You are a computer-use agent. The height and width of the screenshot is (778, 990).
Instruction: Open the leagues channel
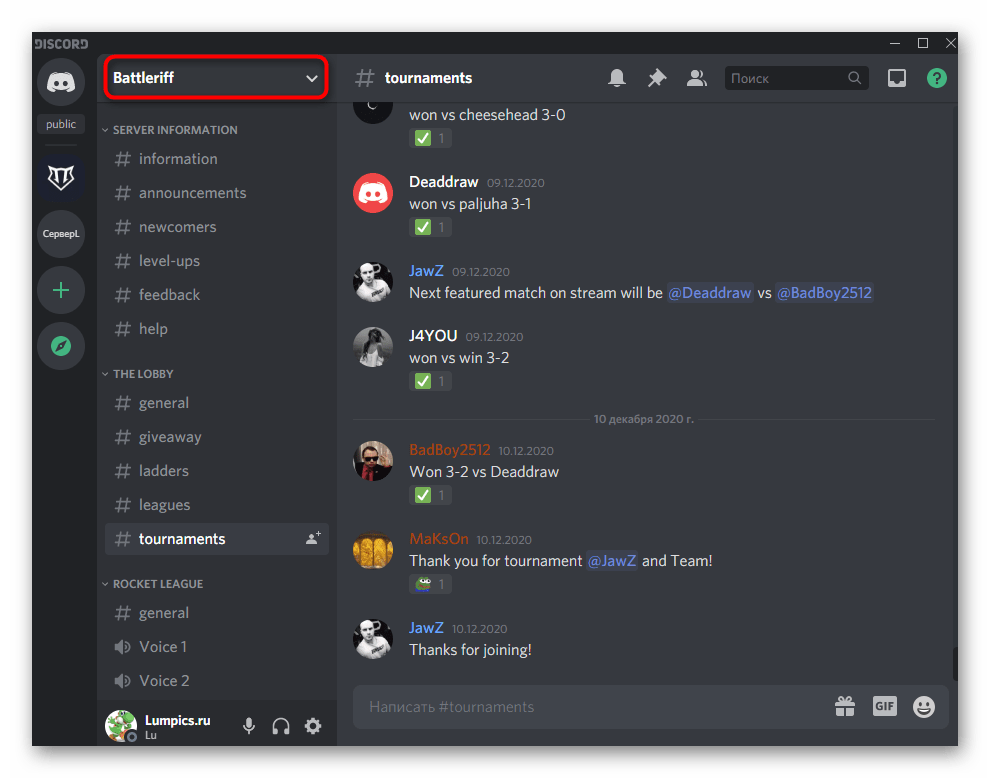tap(217, 505)
